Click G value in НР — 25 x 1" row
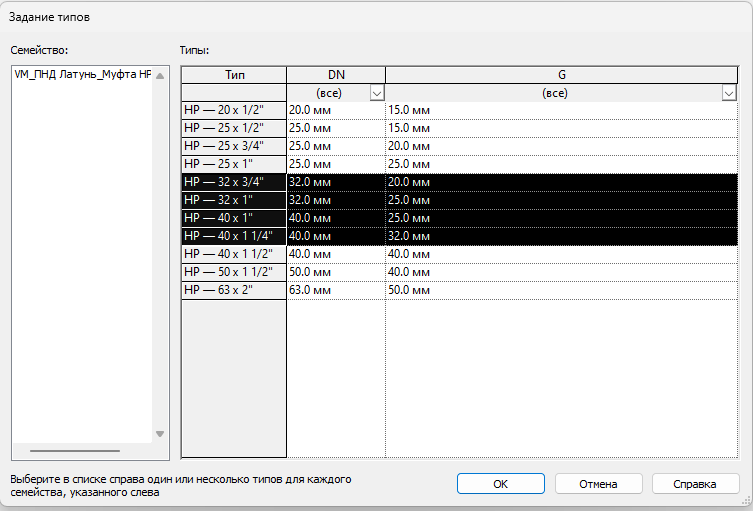Viewport: 753px width, 511px height. tap(561, 164)
